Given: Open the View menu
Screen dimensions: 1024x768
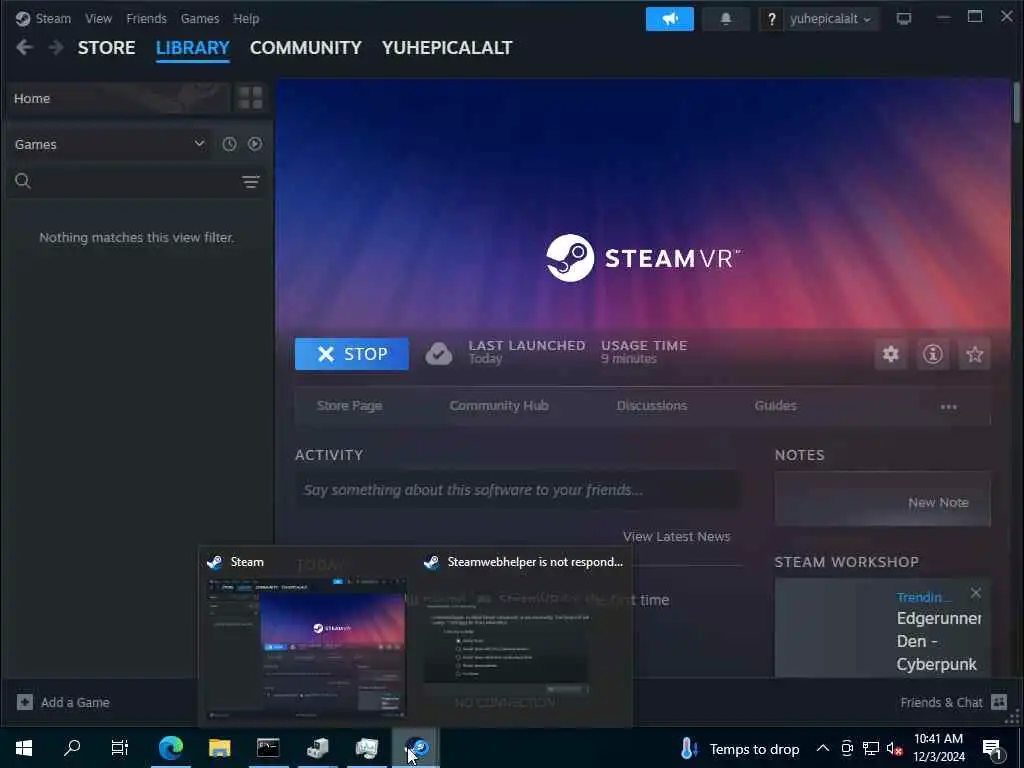Looking at the screenshot, I should (x=98, y=18).
